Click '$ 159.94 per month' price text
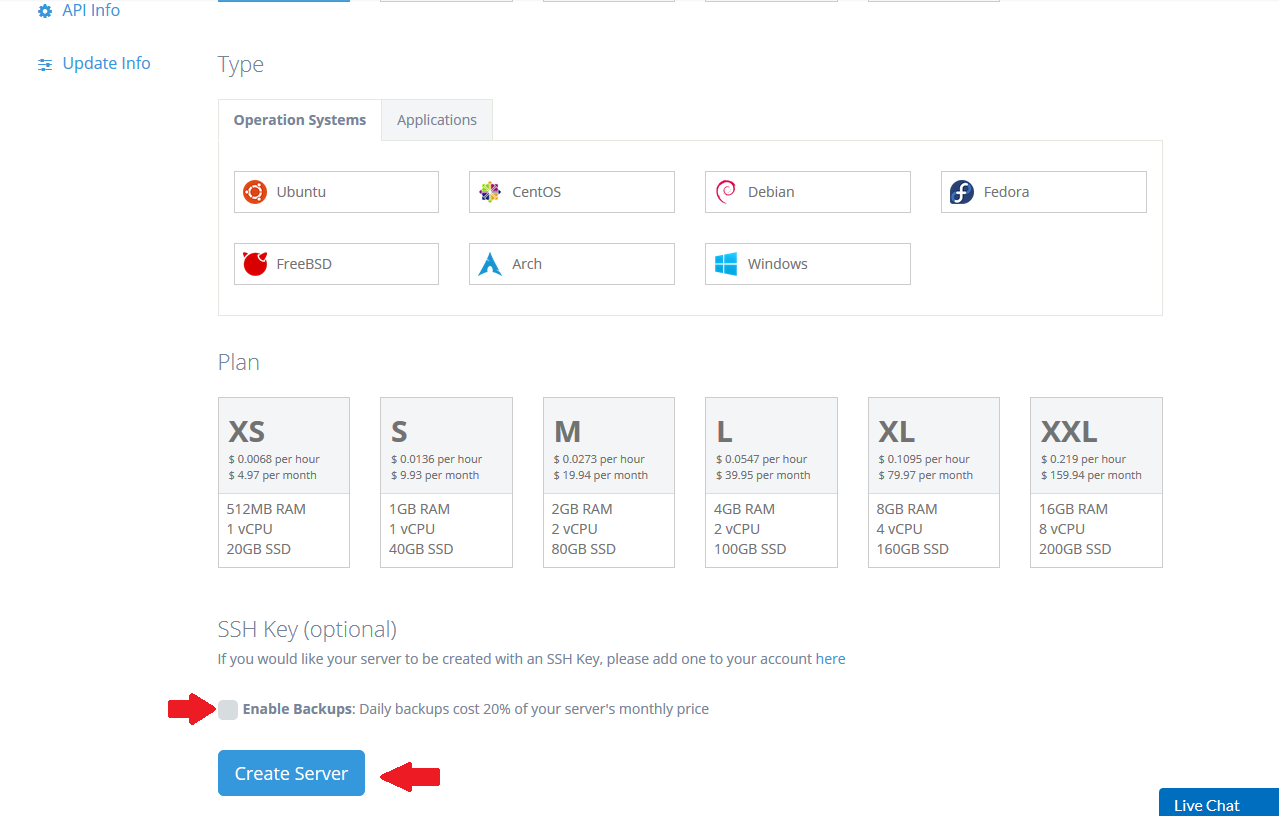1279x816 pixels. [1091, 475]
